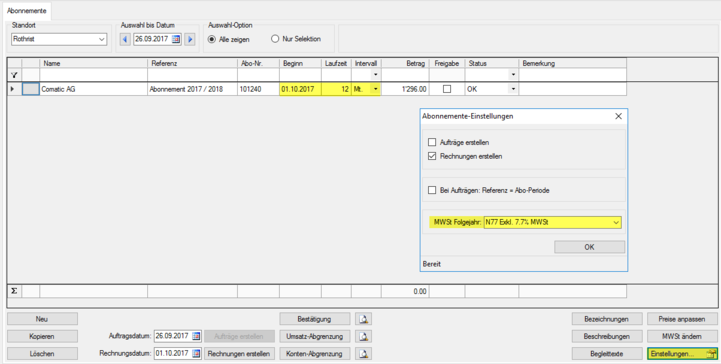This screenshot has width=721, height=364.
Task: Enable Aufträge erstellen checkbox
Action: tap(432, 142)
